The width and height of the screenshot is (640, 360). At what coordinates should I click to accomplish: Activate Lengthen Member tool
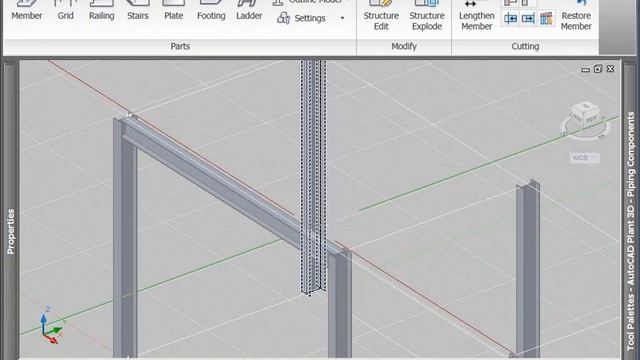[476, 16]
